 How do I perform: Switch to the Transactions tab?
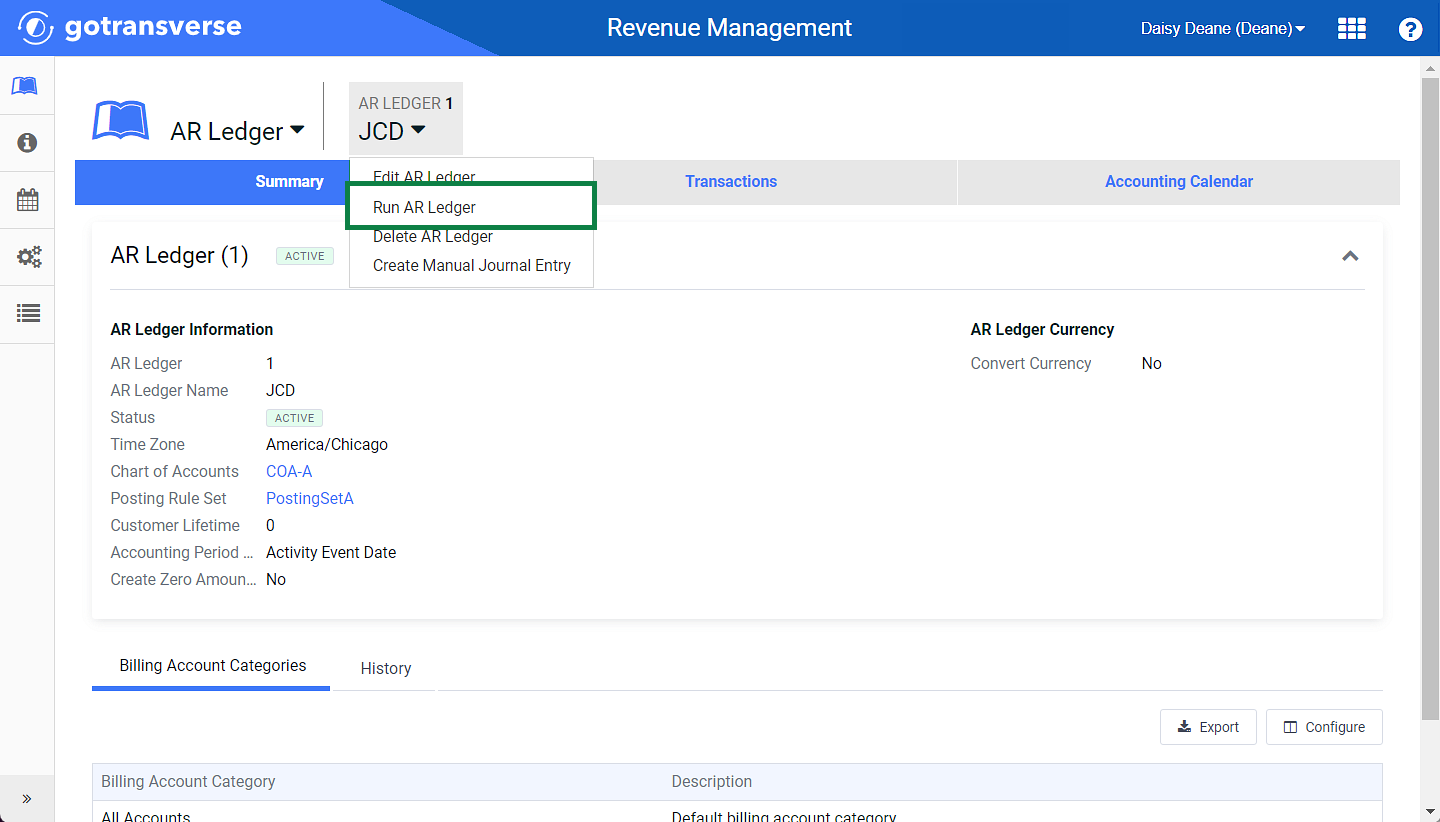click(731, 182)
